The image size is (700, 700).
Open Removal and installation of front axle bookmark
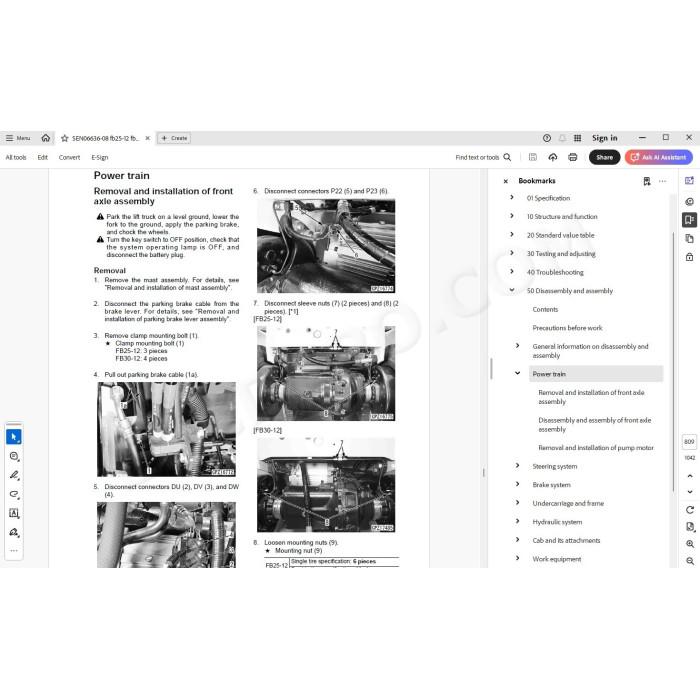pyautogui.click(x=591, y=397)
